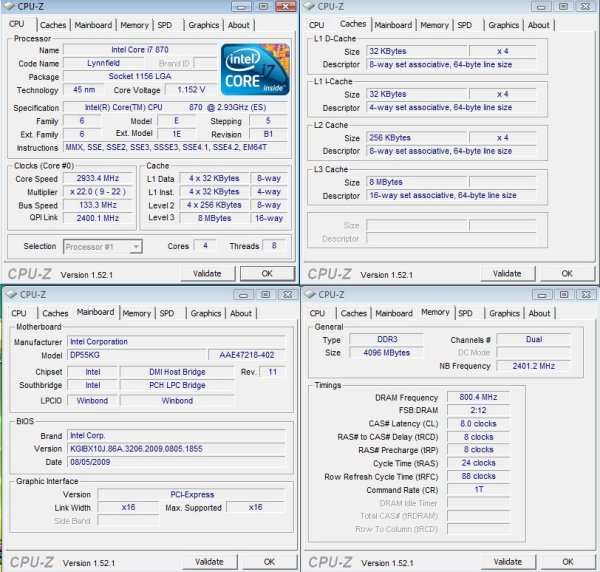Image resolution: width=600 pixels, height=572 pixels.
Task: Click Validate in the Caches window
Action: point(507,274)
